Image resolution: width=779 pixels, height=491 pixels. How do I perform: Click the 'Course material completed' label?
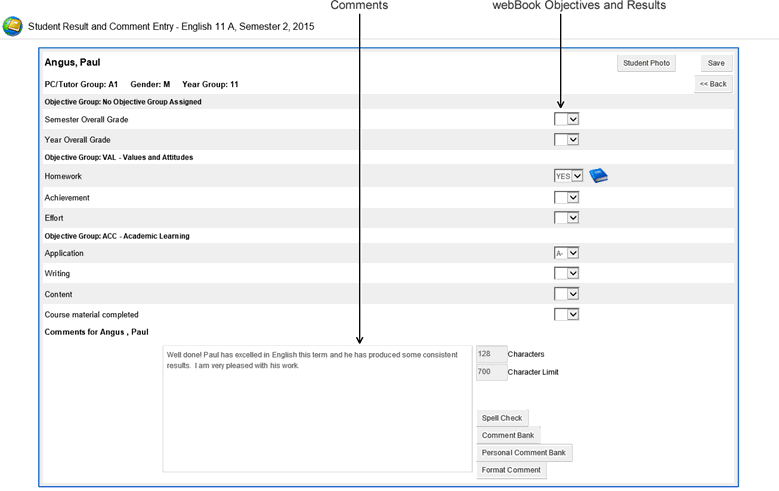click(91, 315)
